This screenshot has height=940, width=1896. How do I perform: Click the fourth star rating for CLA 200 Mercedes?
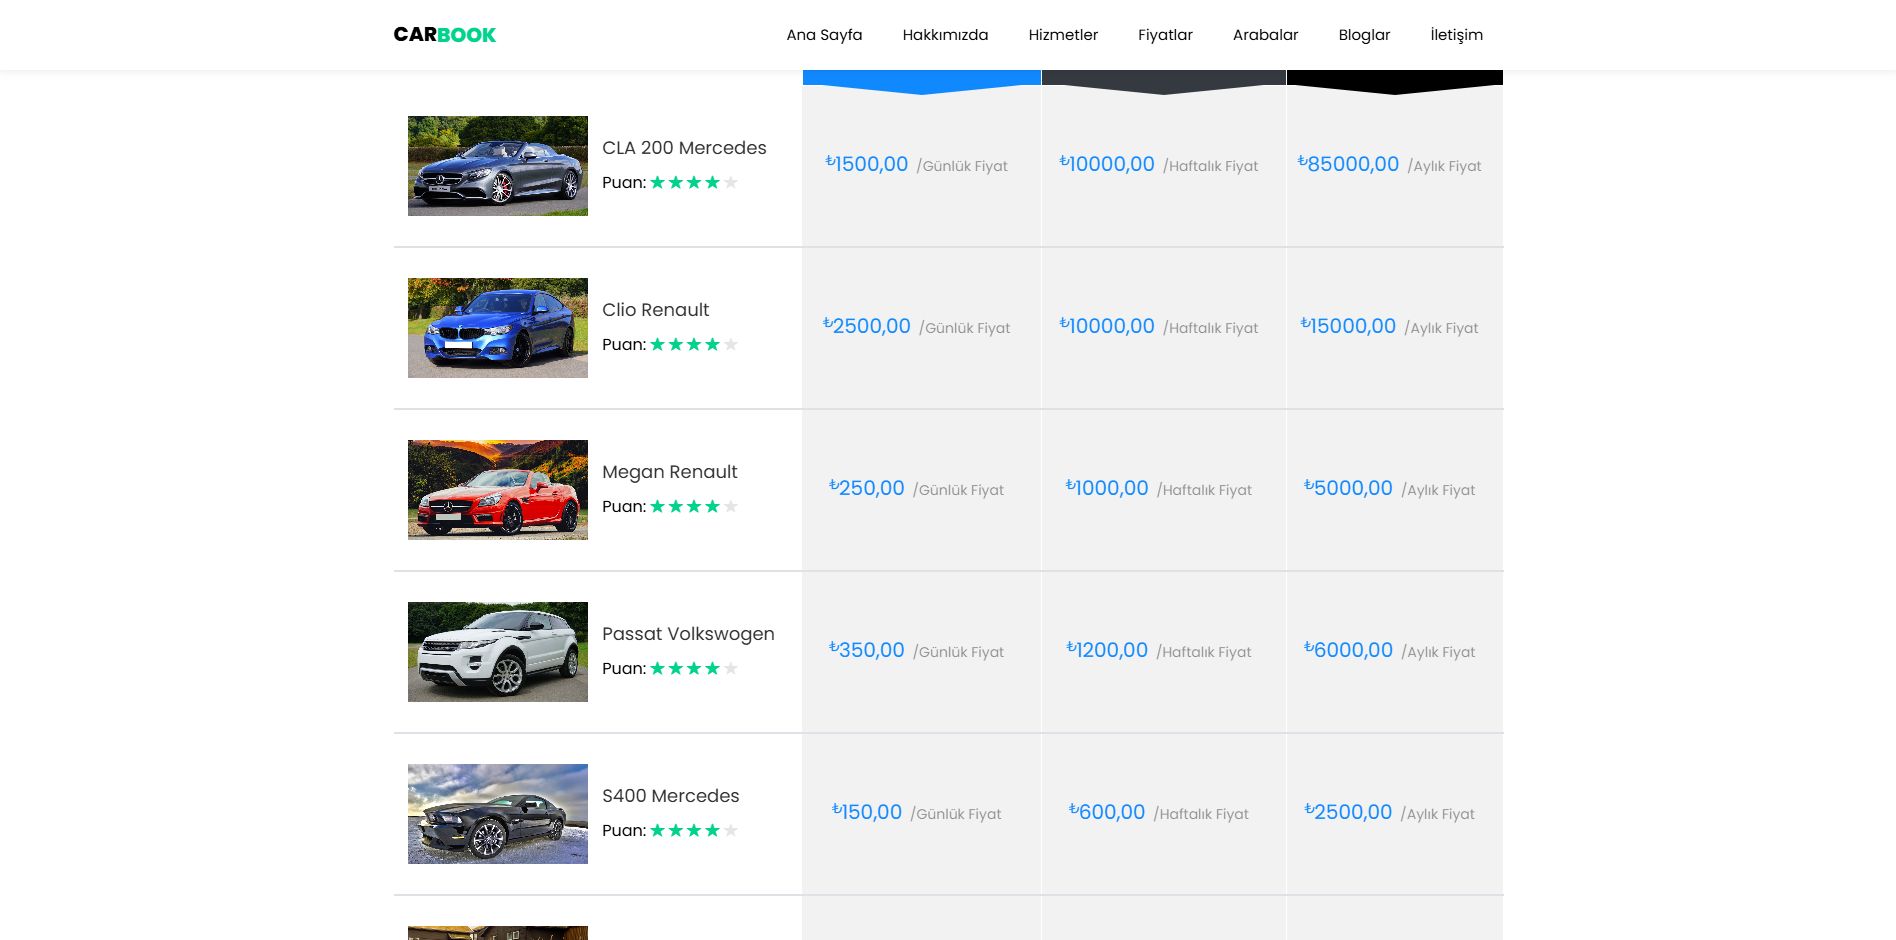coord(713,183)
